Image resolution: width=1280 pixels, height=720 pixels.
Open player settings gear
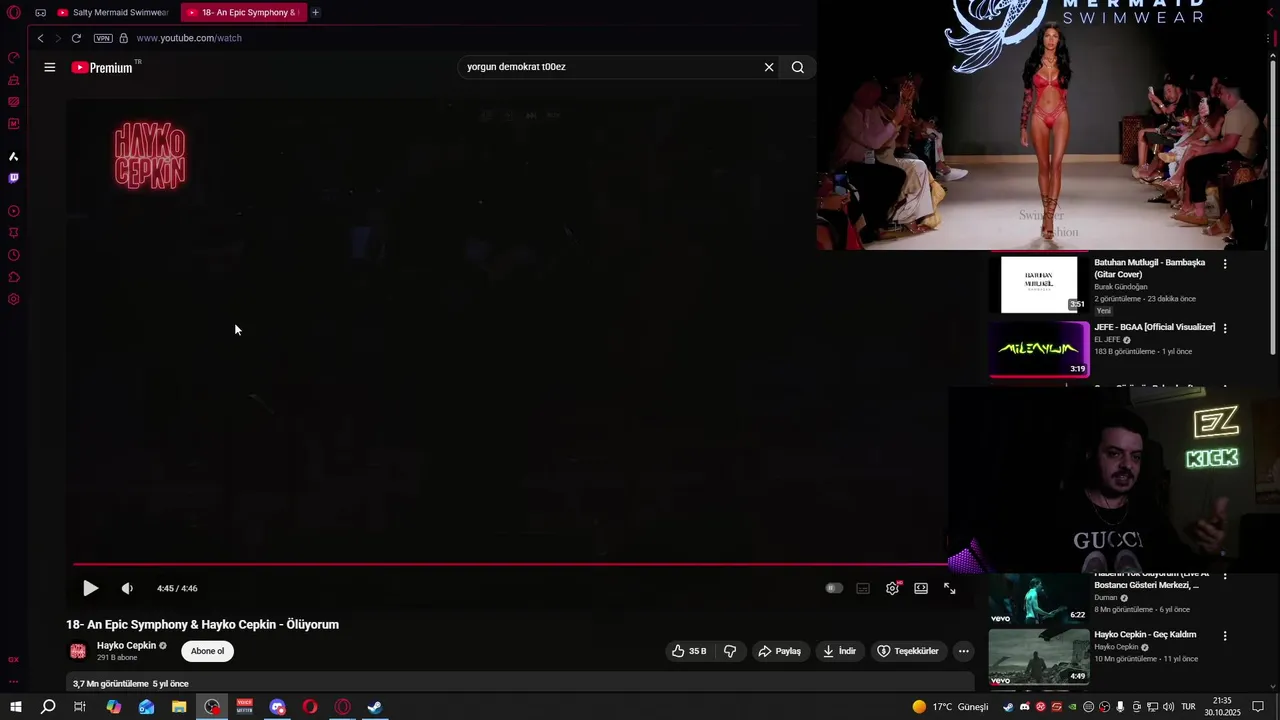[x=893, y=588]
